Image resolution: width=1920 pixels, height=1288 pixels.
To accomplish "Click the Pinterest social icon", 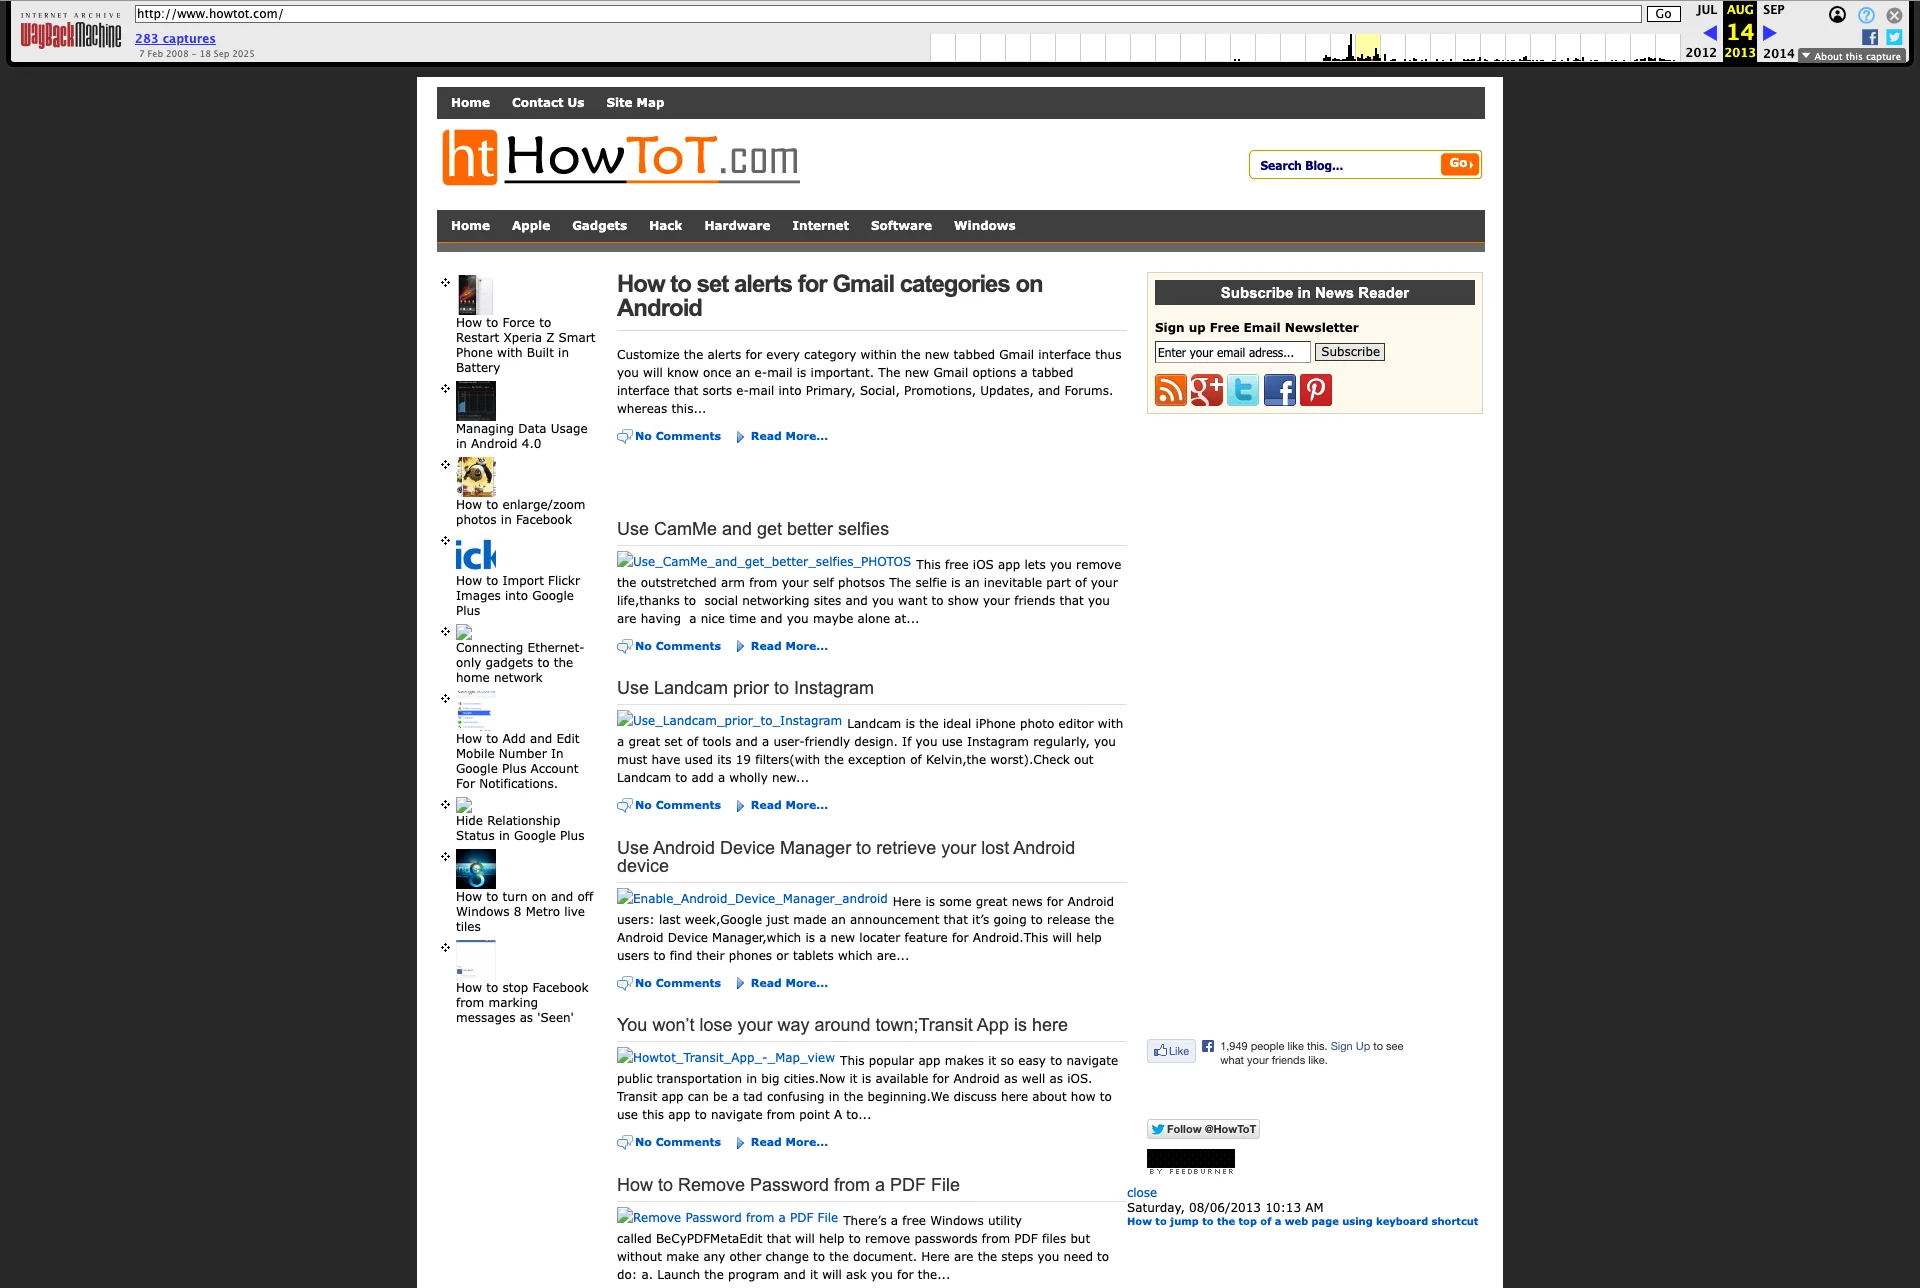I will 1316,390.
